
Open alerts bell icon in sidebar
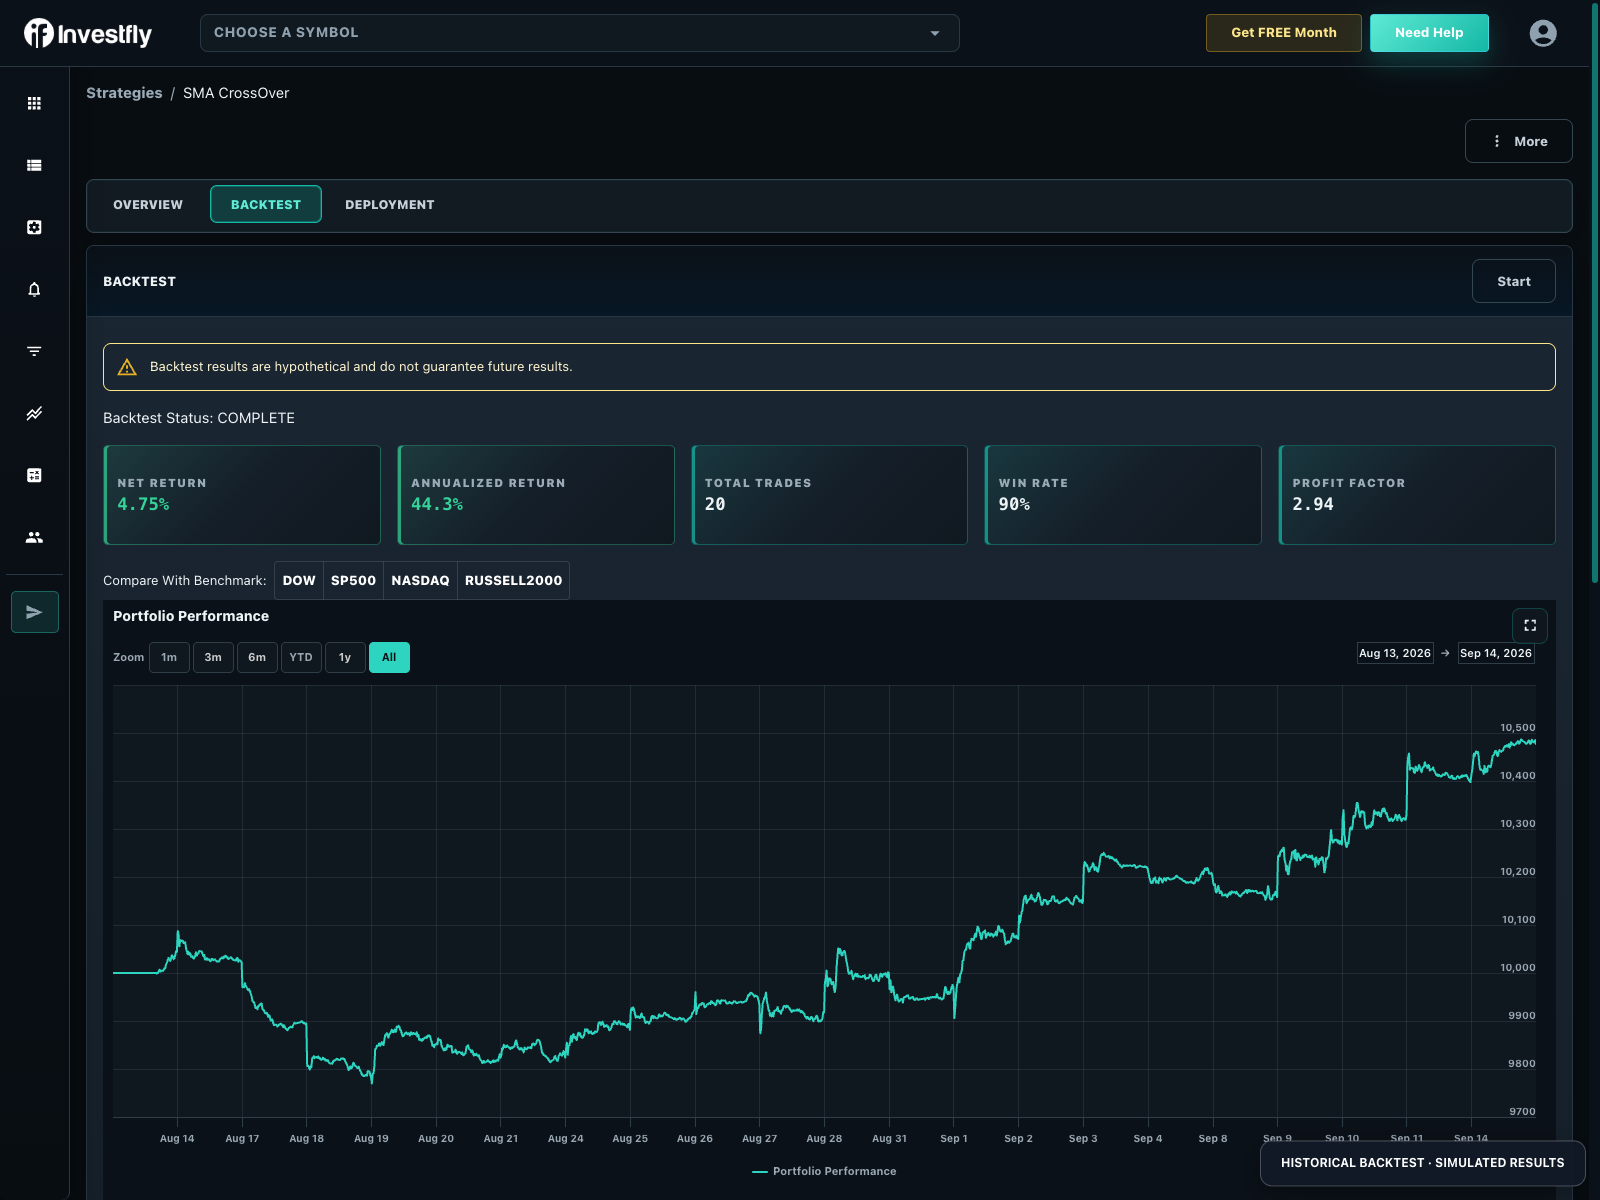[34, 289]
